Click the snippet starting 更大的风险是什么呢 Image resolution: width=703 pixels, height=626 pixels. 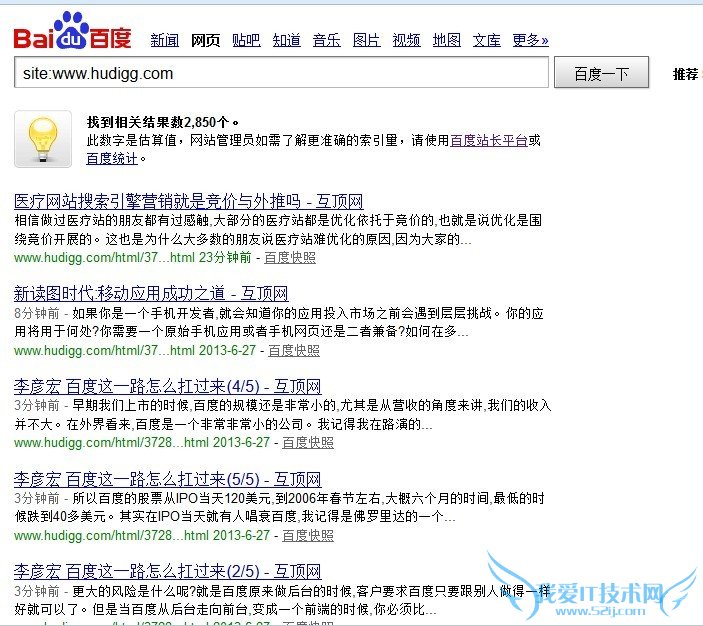(x=282, y=600)
